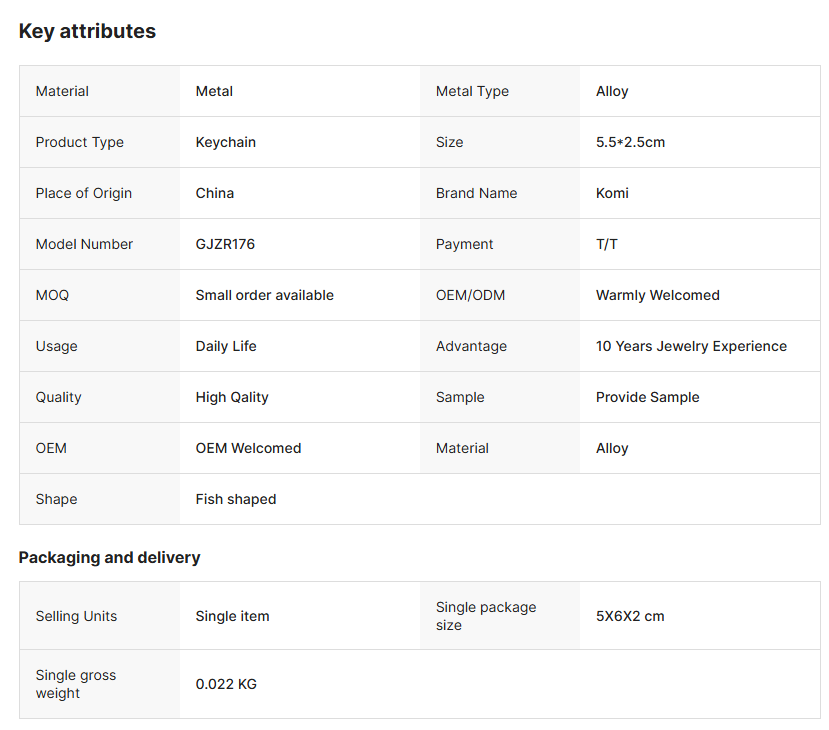The height and width of the screenshot is (730, 829).
Task: Click the 5X6X2 cm package size value
Action: (630, 616)
